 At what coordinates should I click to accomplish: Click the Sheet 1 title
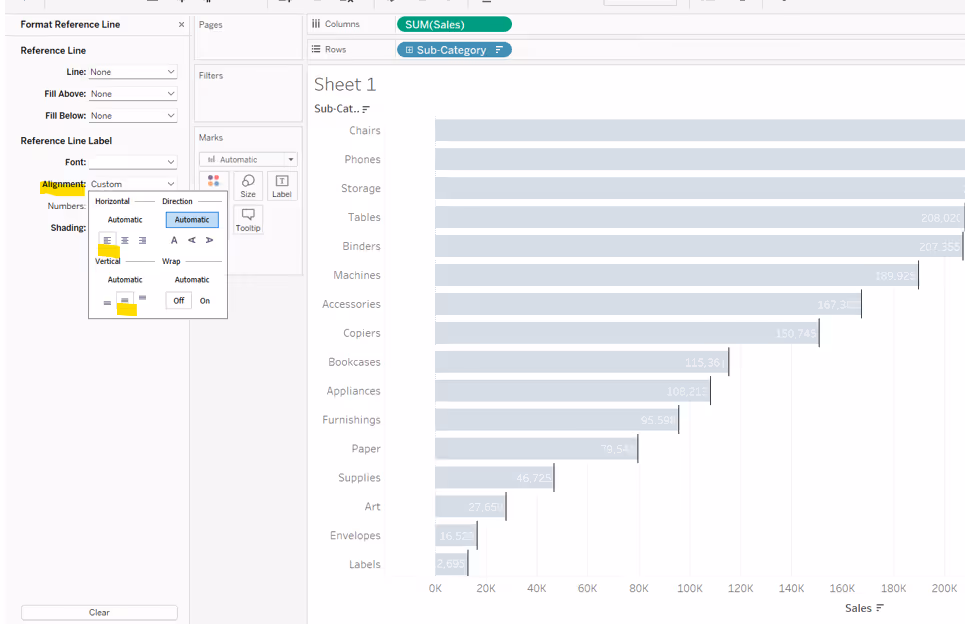pos(345,84)
